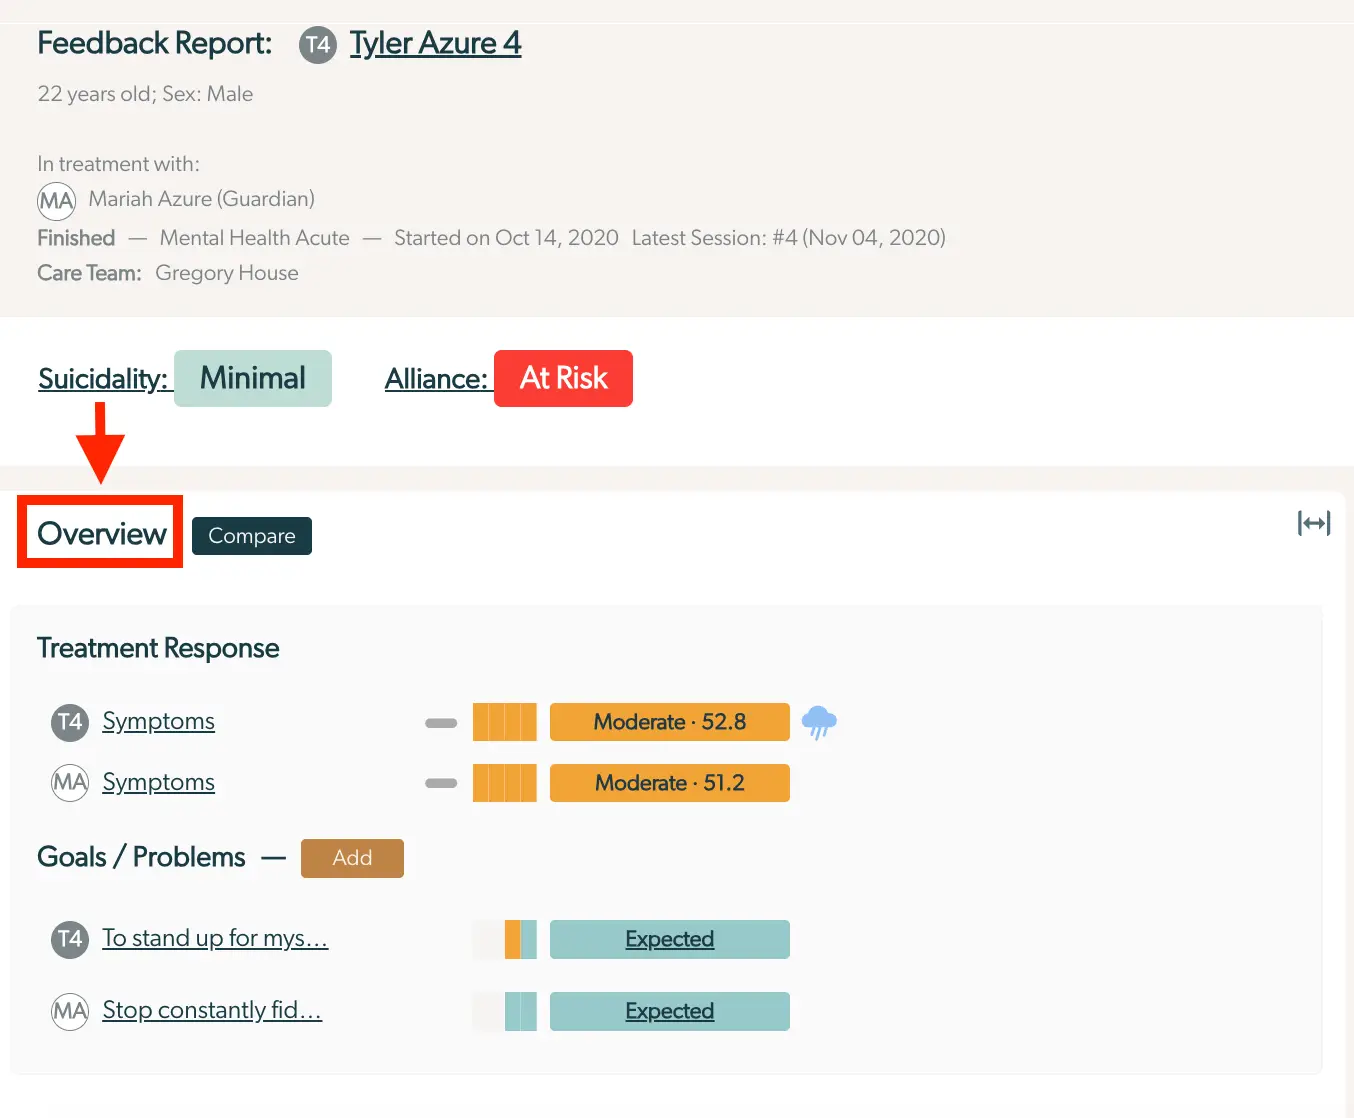The image size is (1354, 1118).
Task: Click the At Risk alliance badge
Action: click(x=562, y=378)
